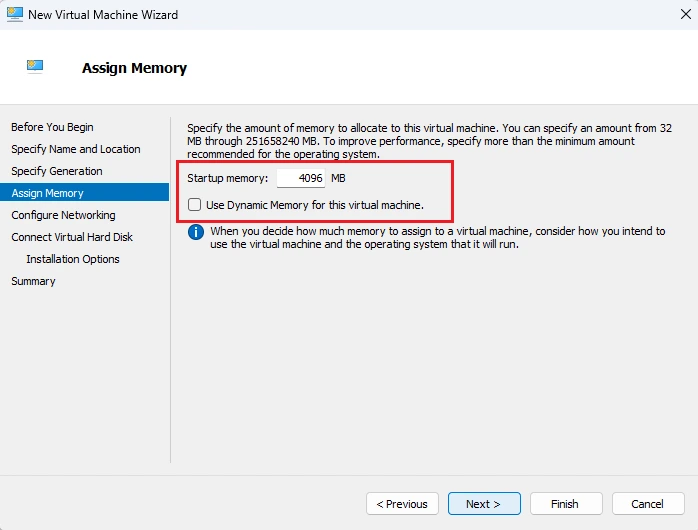Click the Previous button
This screenshot has width=698, height=530.
click(x=402, y=504)
